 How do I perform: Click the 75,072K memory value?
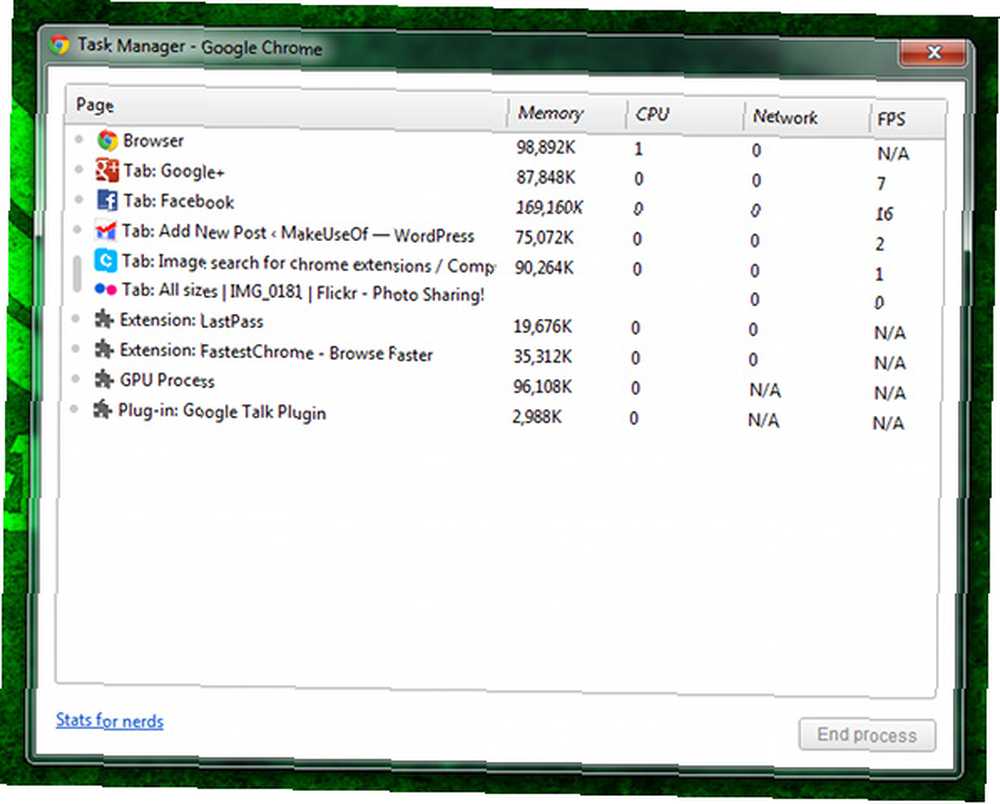(x=545, y=237)
